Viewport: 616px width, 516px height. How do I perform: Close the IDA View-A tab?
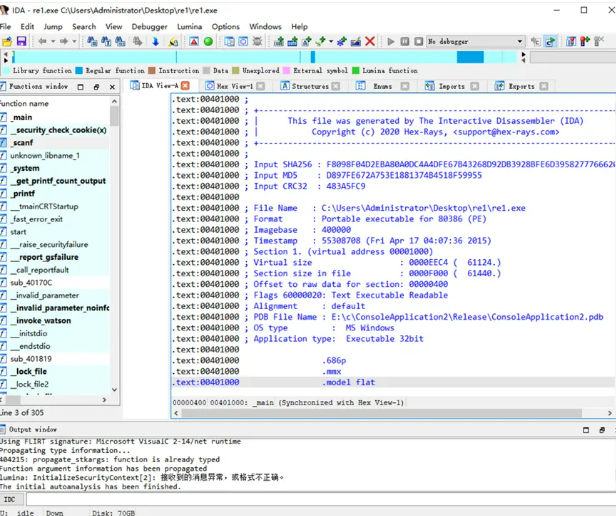tap(185, 85)
